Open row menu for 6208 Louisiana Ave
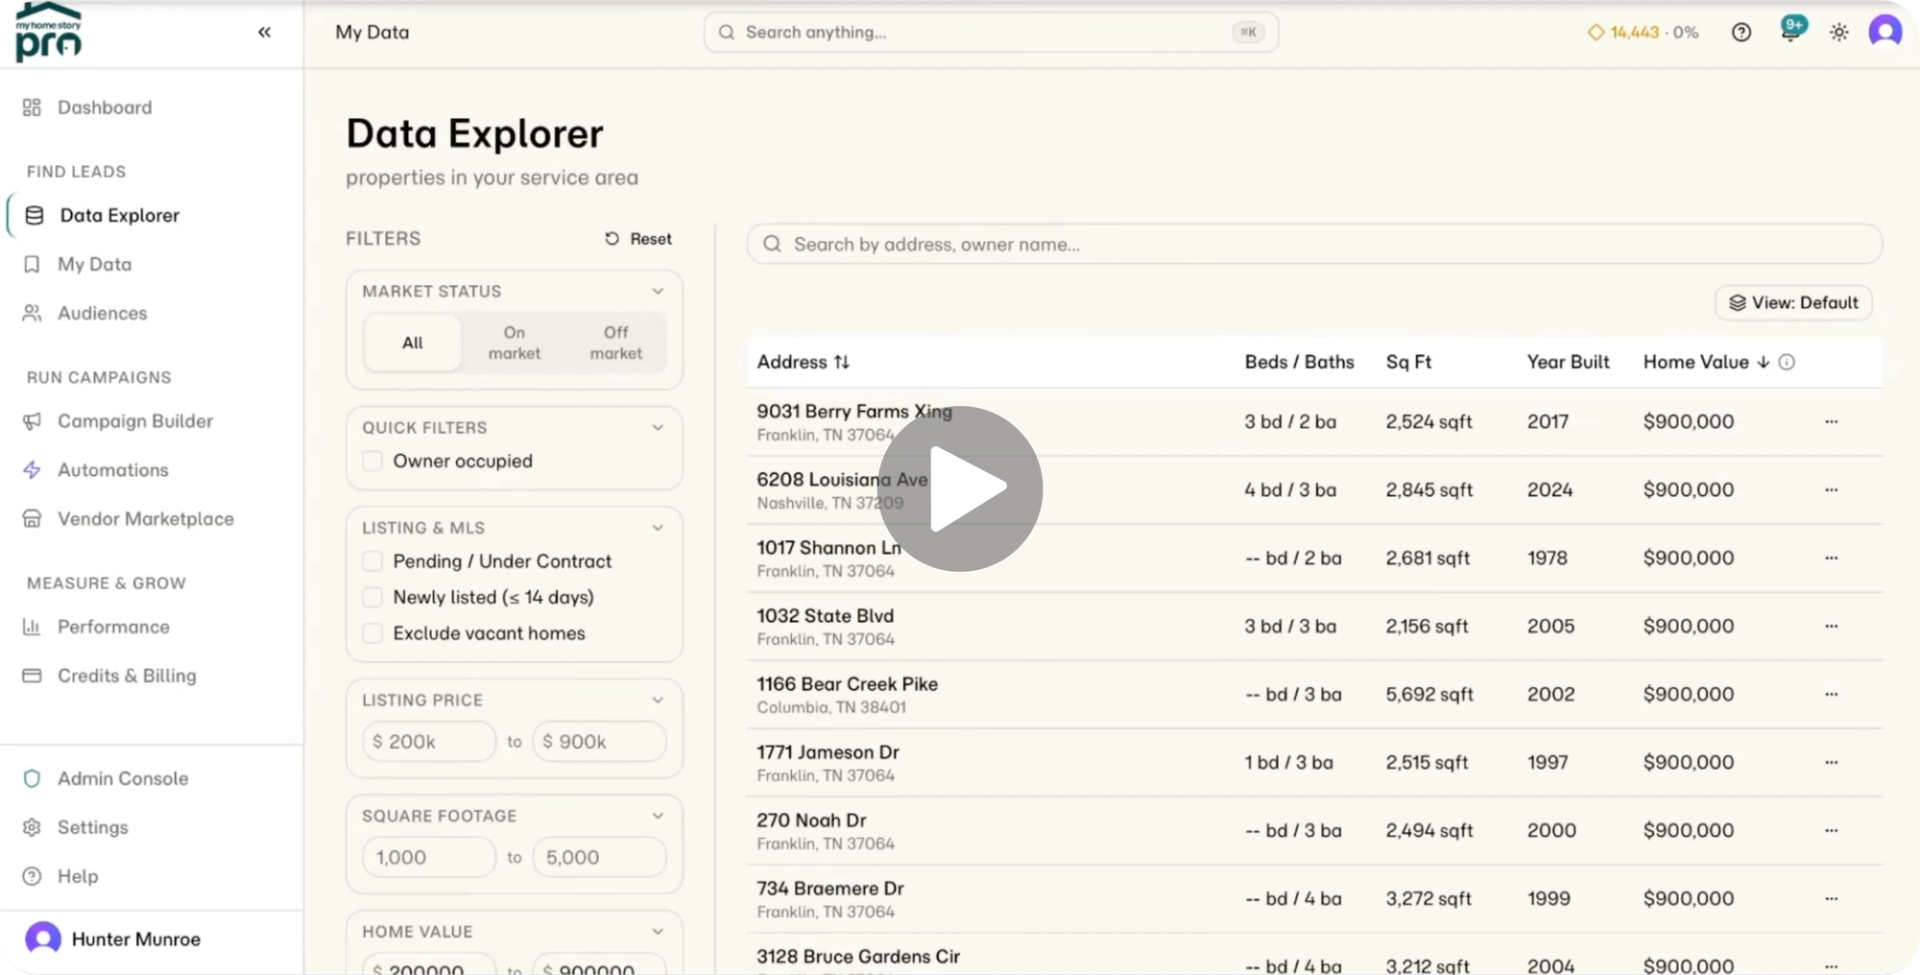 click(1831, 489)
